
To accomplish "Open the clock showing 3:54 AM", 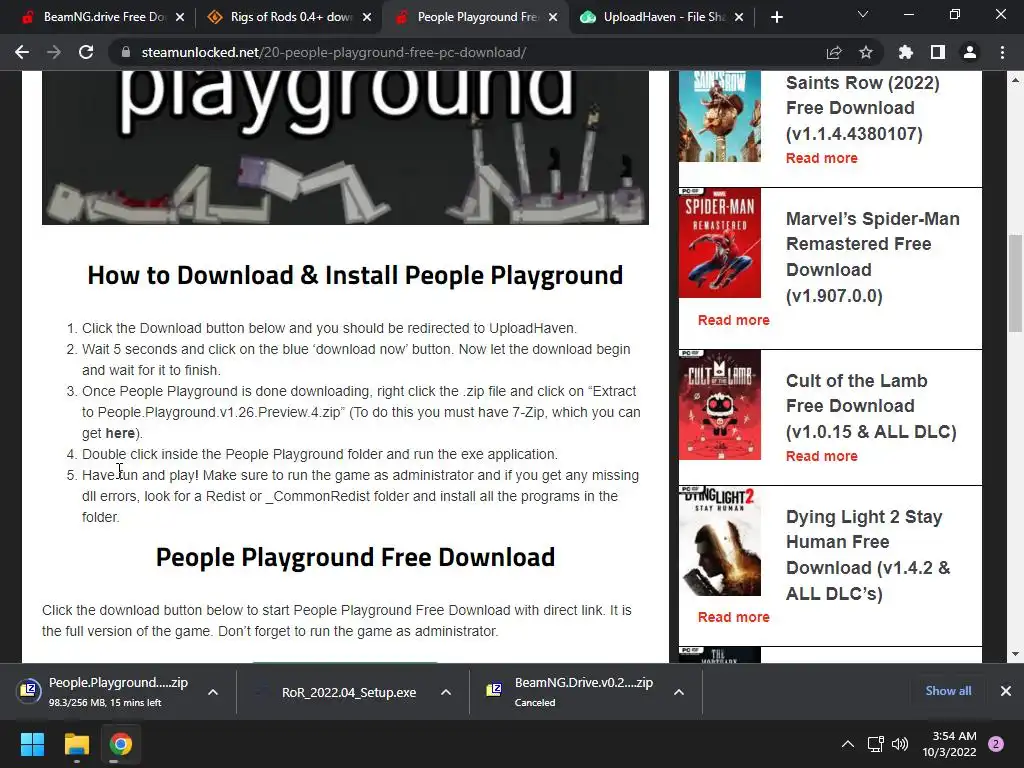I will pyautogui.click(x=949, y=744).
